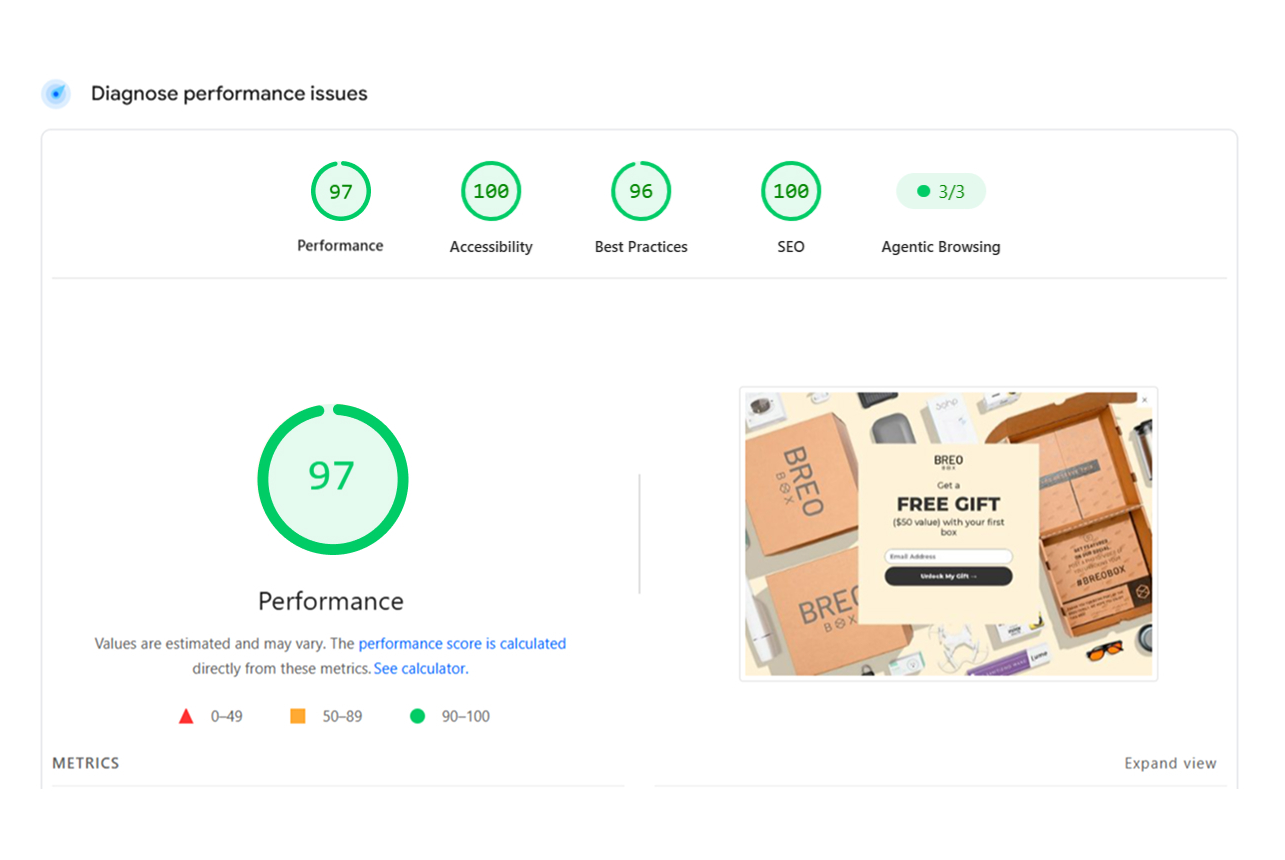Viewport: 1285px width, 860px height.
Task: Toggle the Expand view control
Action: click(x=1170, y=763)
